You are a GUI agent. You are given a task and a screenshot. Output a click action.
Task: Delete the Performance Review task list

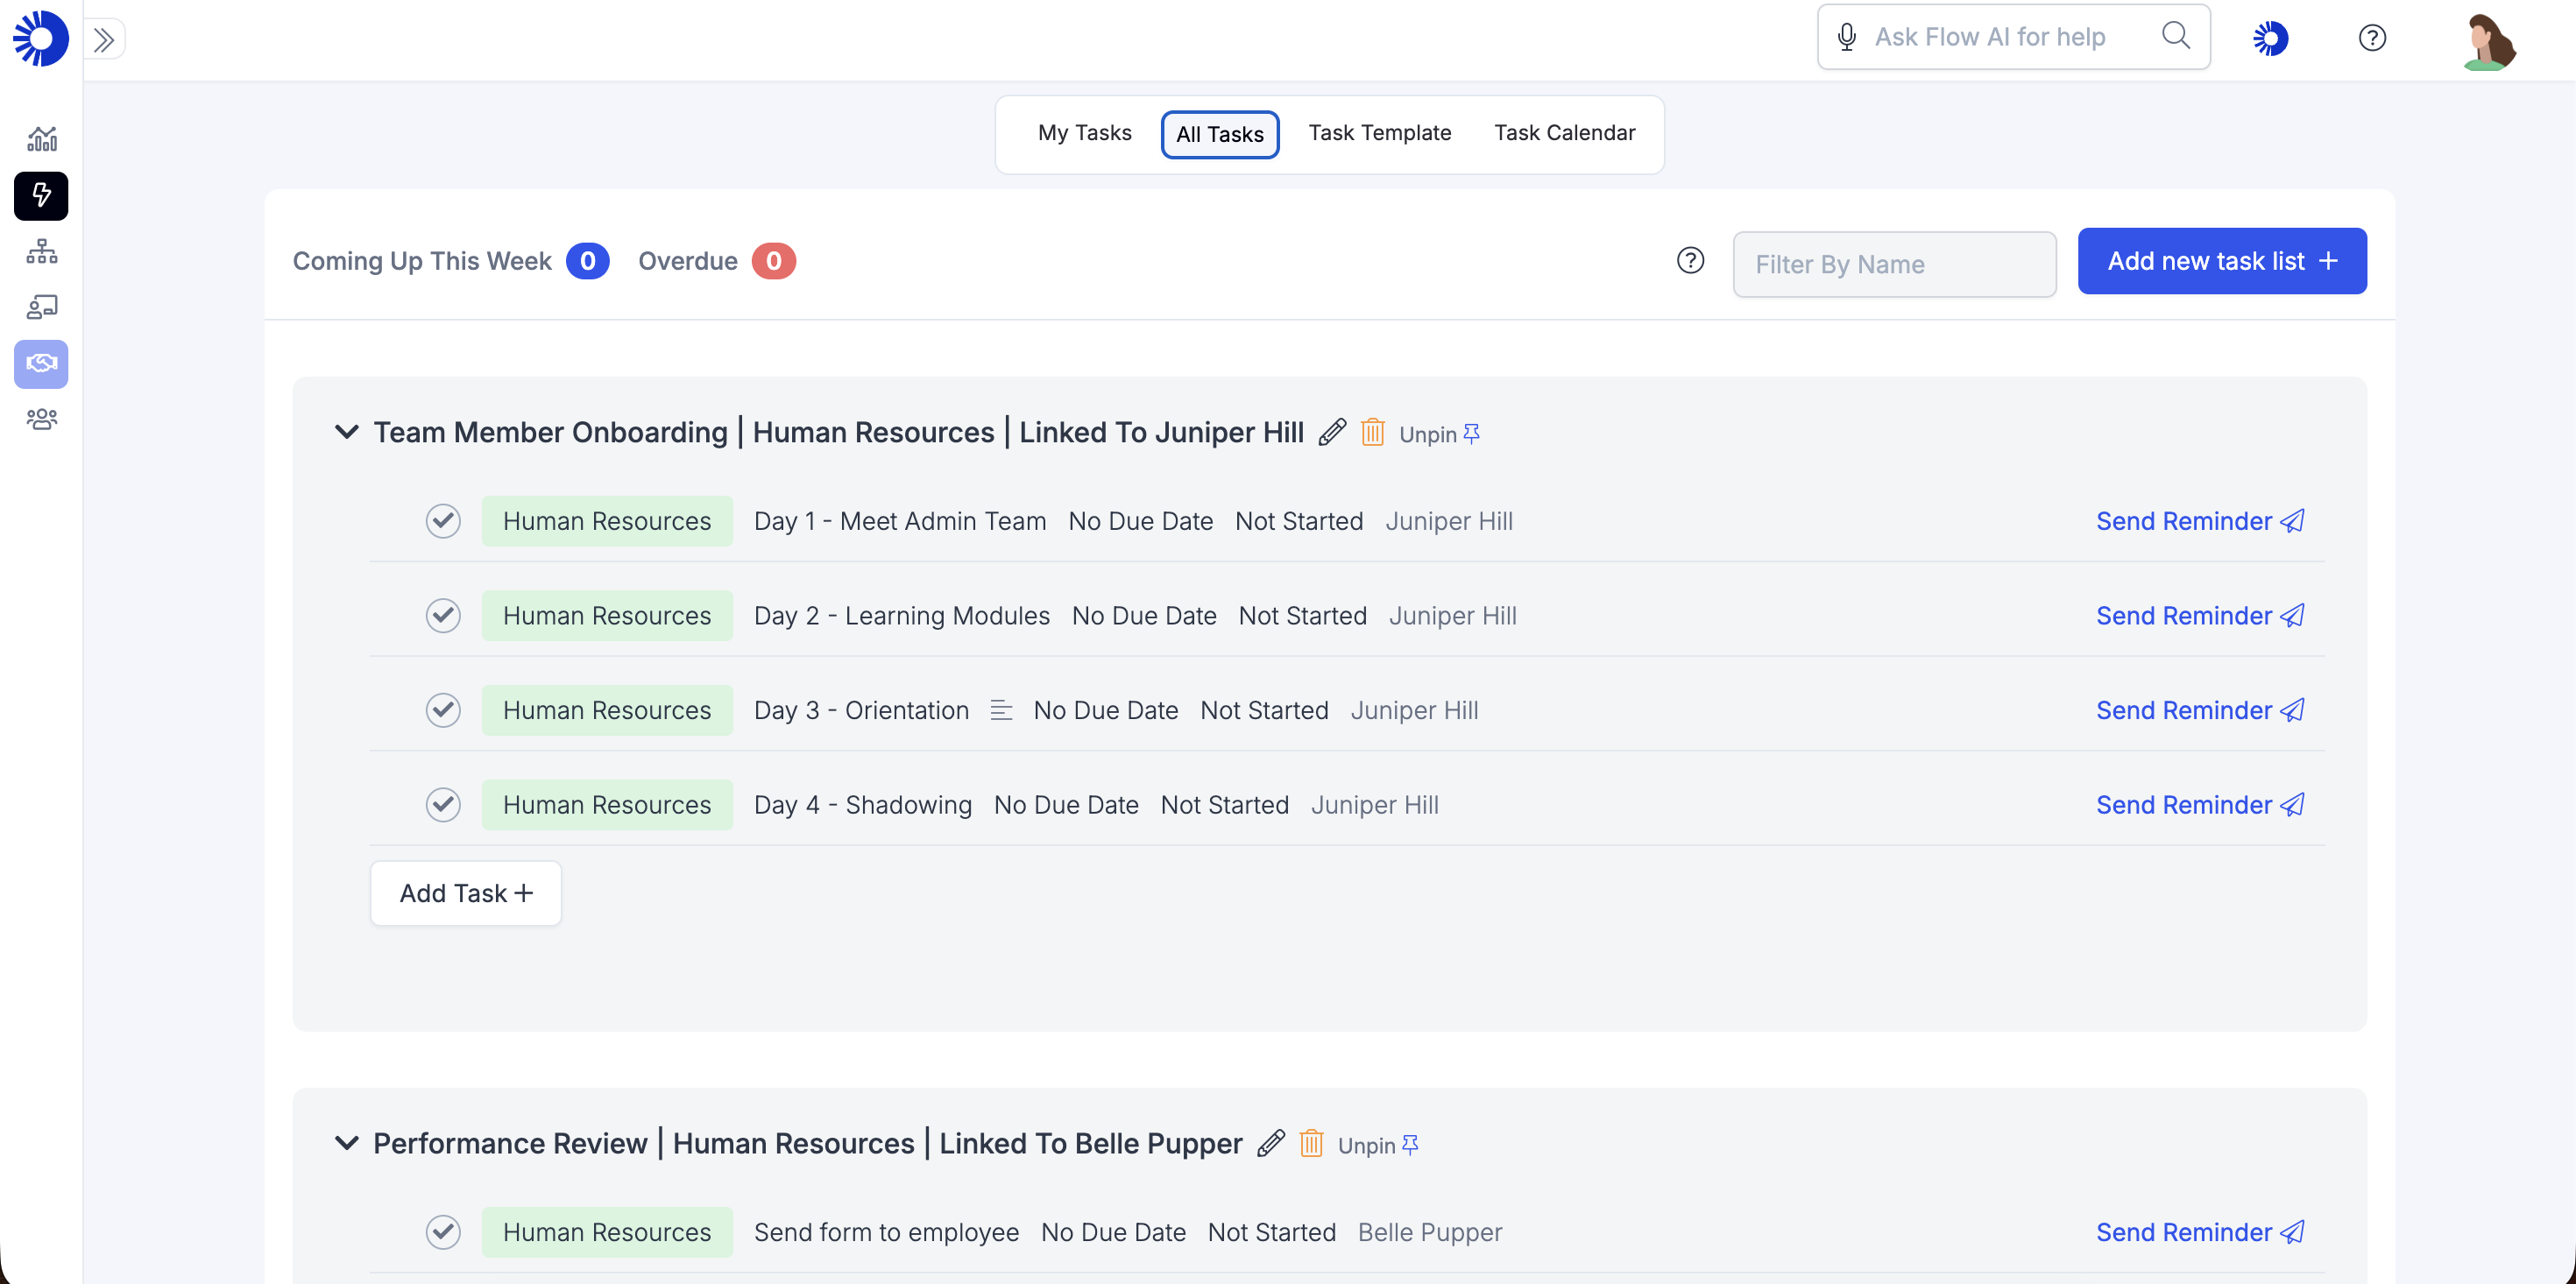(x=1311, y=1143)
